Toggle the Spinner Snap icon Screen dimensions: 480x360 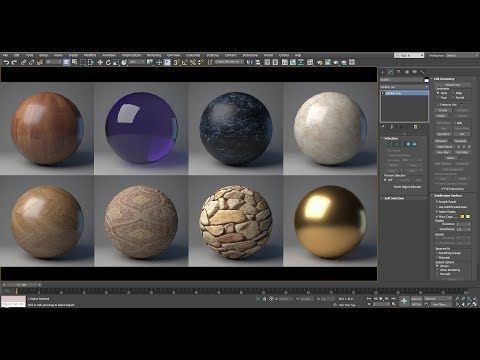tap(201, 62)
